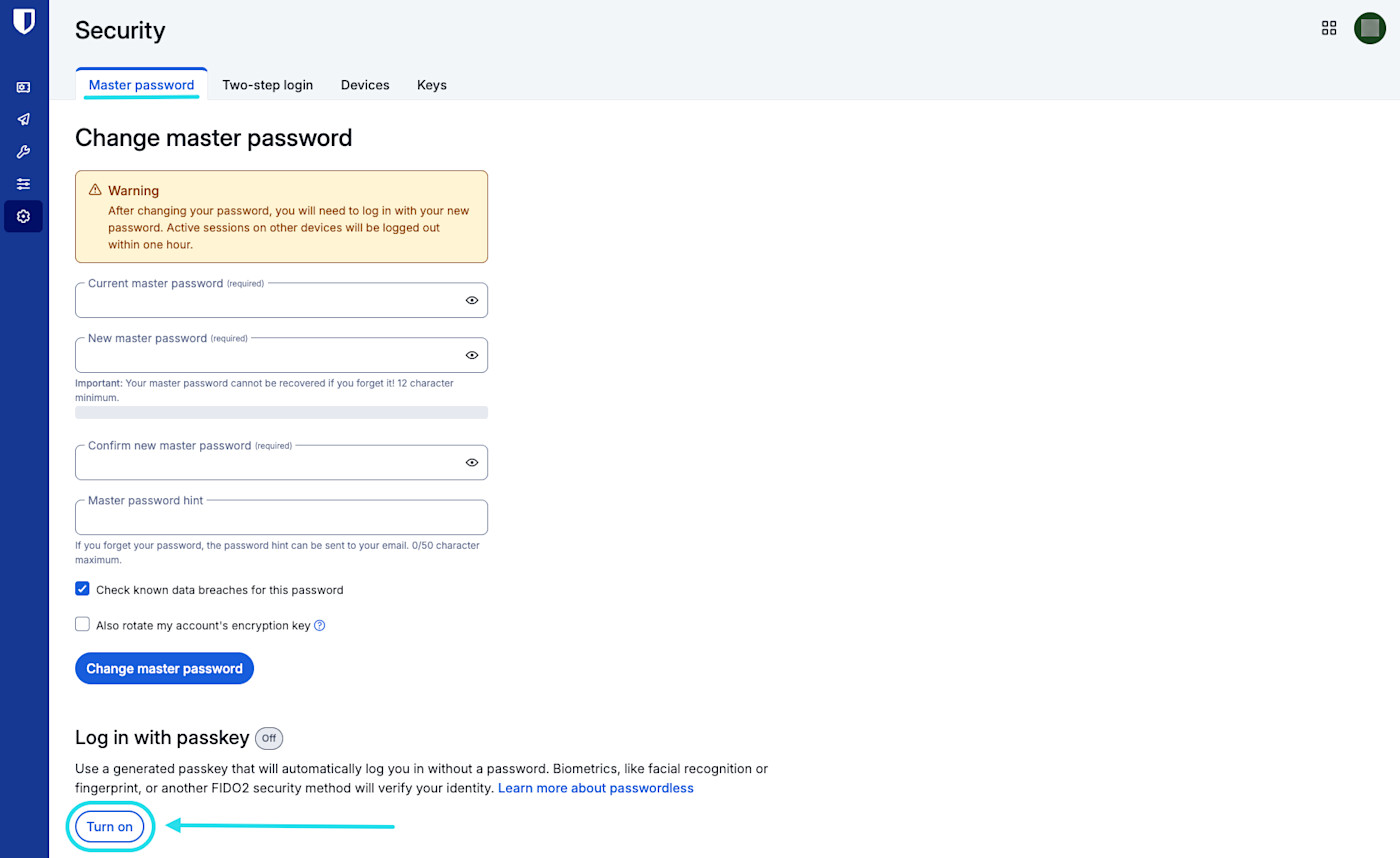The width and height of the screenshot is (1400, 858).
Task: Open the passwordless learn more link
Action: (595, 788)
